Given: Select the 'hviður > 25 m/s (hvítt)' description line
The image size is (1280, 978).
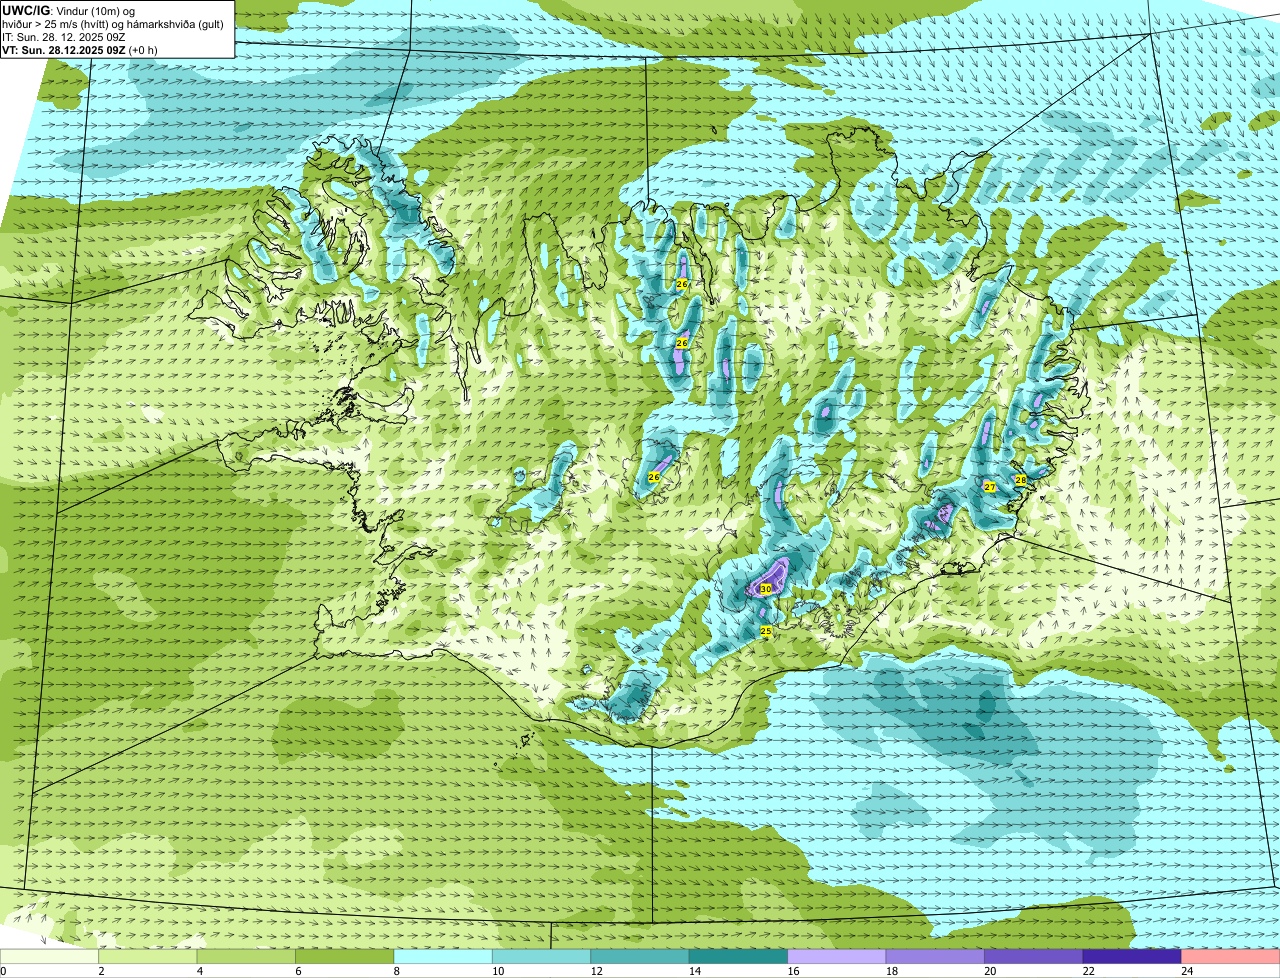Looking at the screenshot, I should tap(113, 24).
